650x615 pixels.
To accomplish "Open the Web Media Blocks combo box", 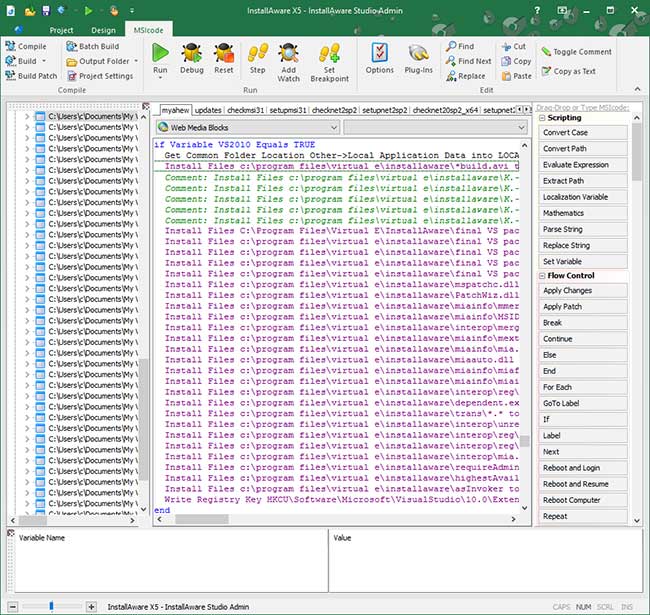I will 248,127.
